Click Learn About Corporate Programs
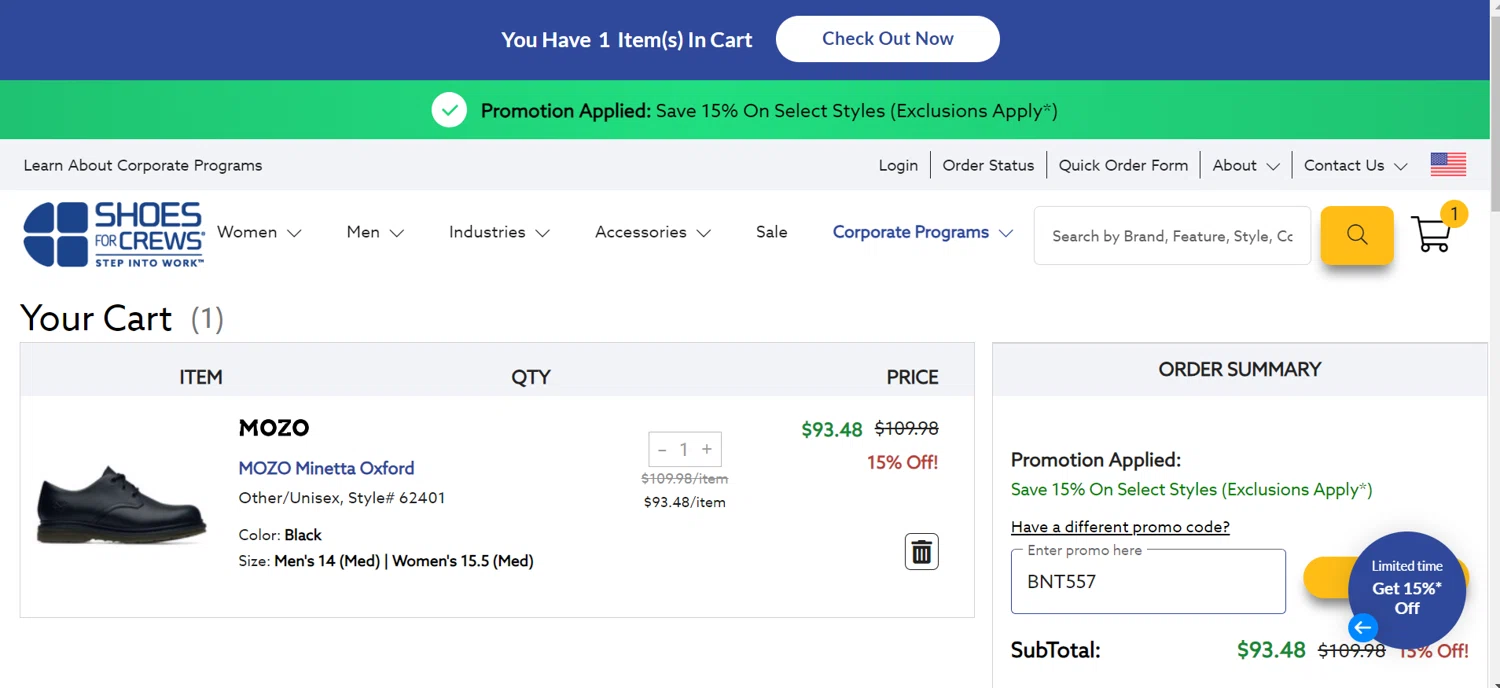1500x688 pixels. pos(143,165)
